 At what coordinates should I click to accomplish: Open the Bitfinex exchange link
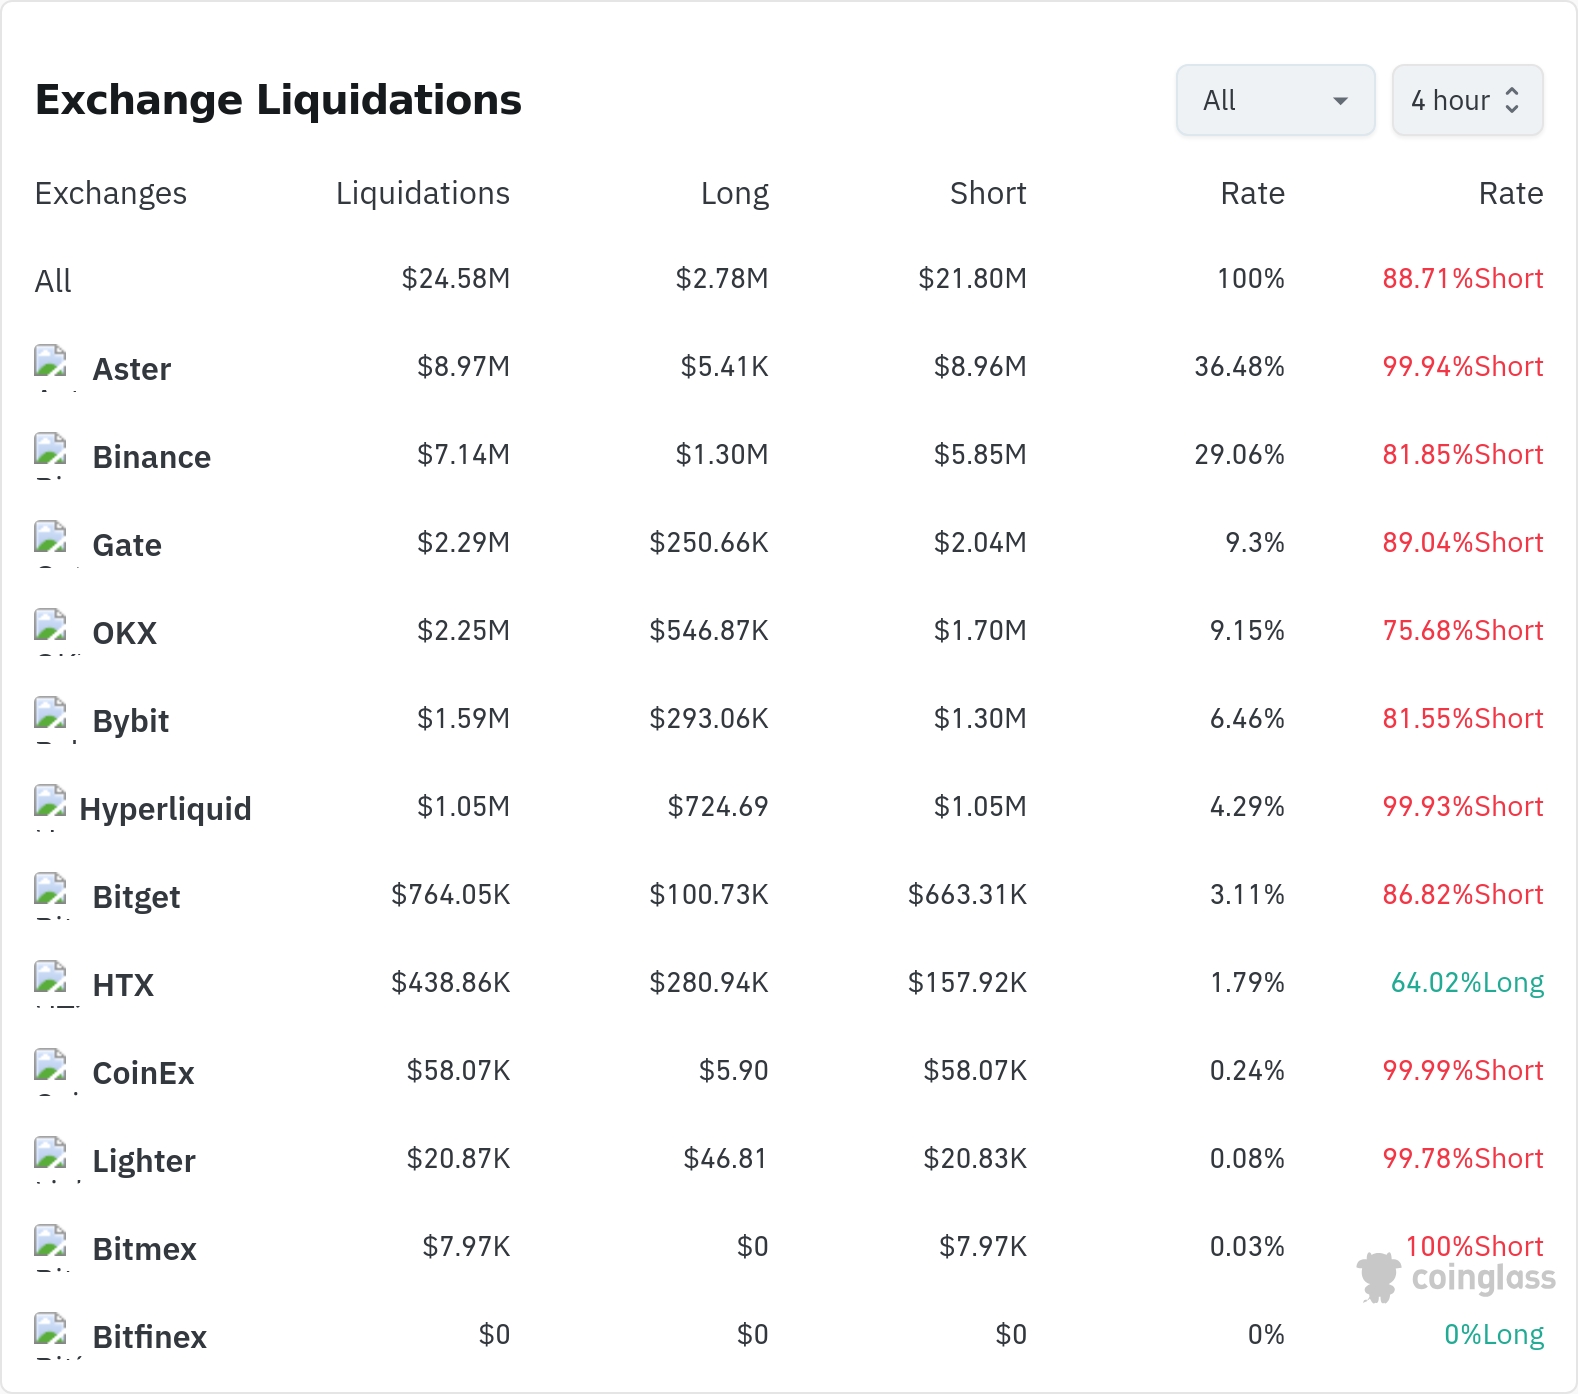149,1337
